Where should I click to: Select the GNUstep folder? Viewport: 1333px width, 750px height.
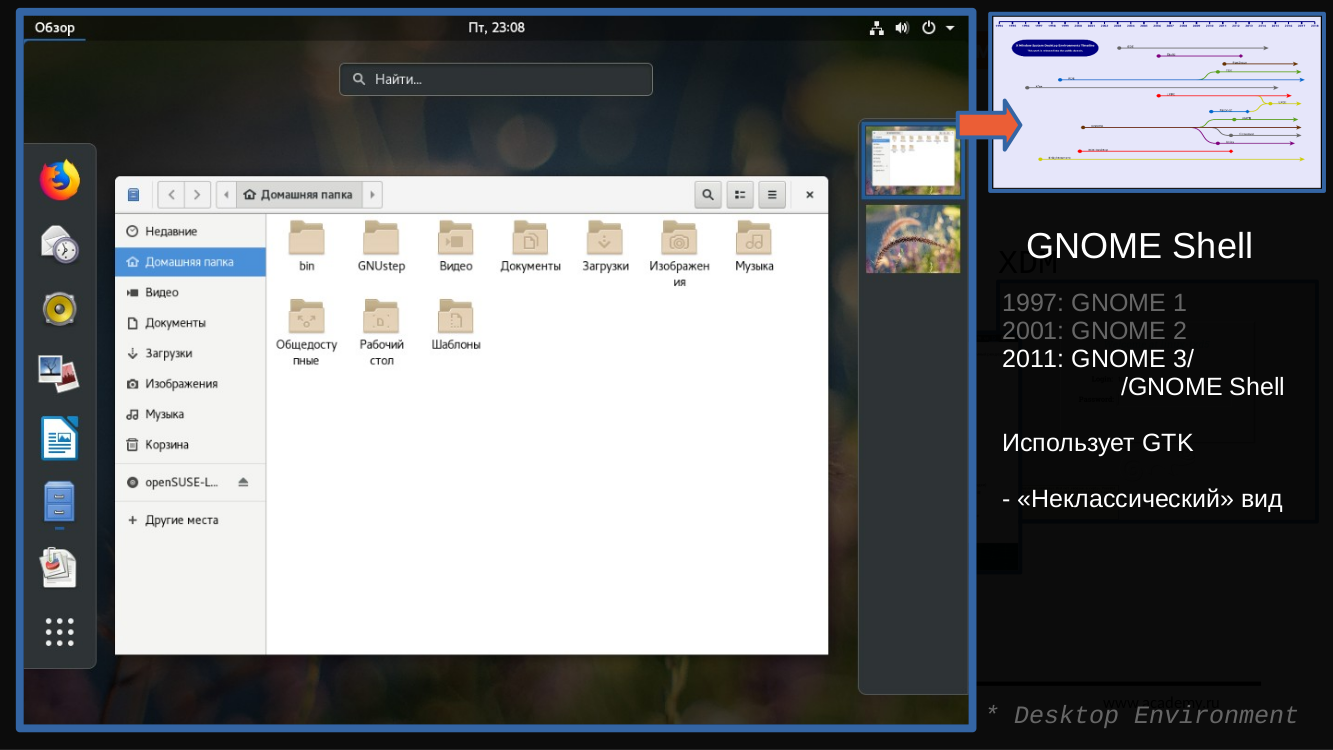point(381,246)
